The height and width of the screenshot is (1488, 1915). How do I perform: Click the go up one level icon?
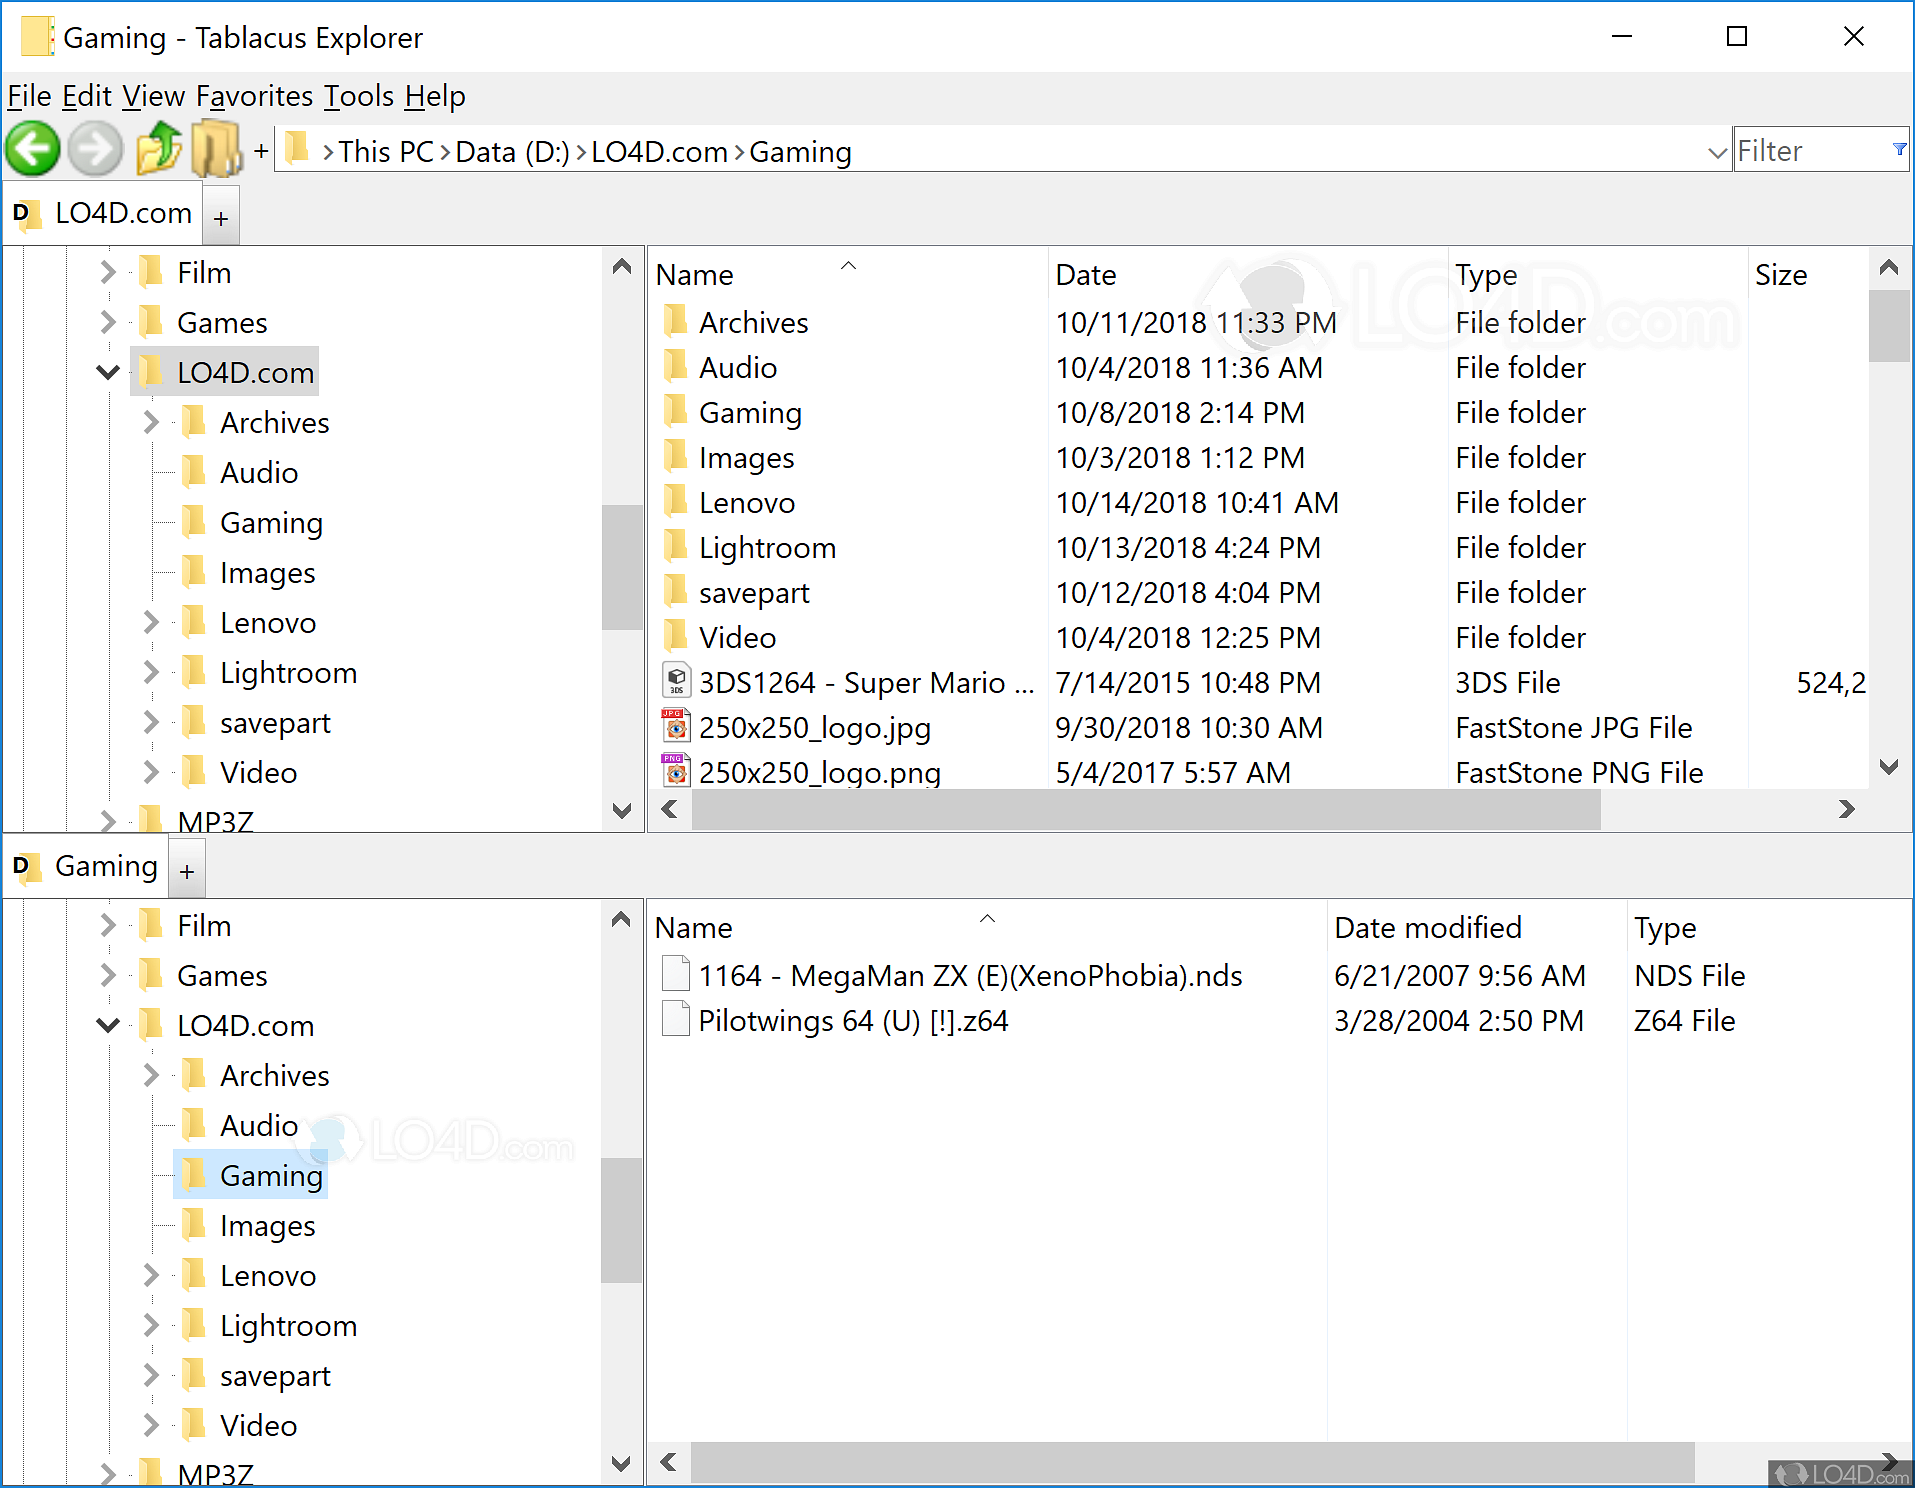click(158, 148)
